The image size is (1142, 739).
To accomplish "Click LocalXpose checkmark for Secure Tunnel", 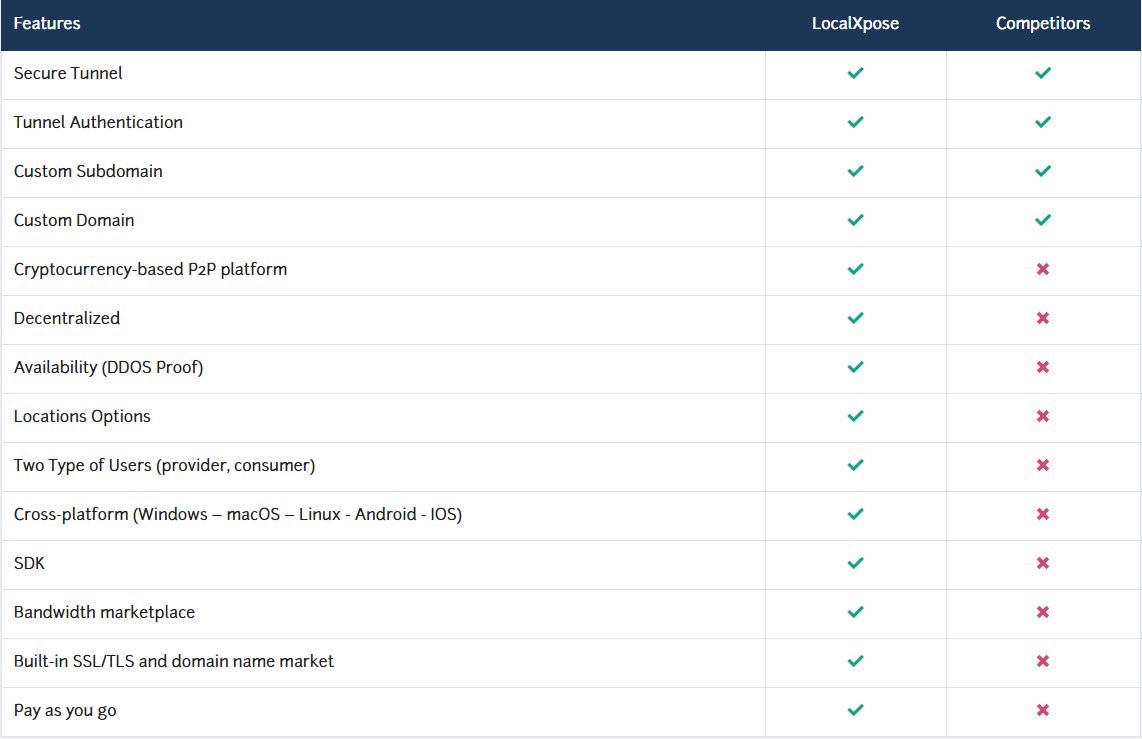I will click(855, 74).
